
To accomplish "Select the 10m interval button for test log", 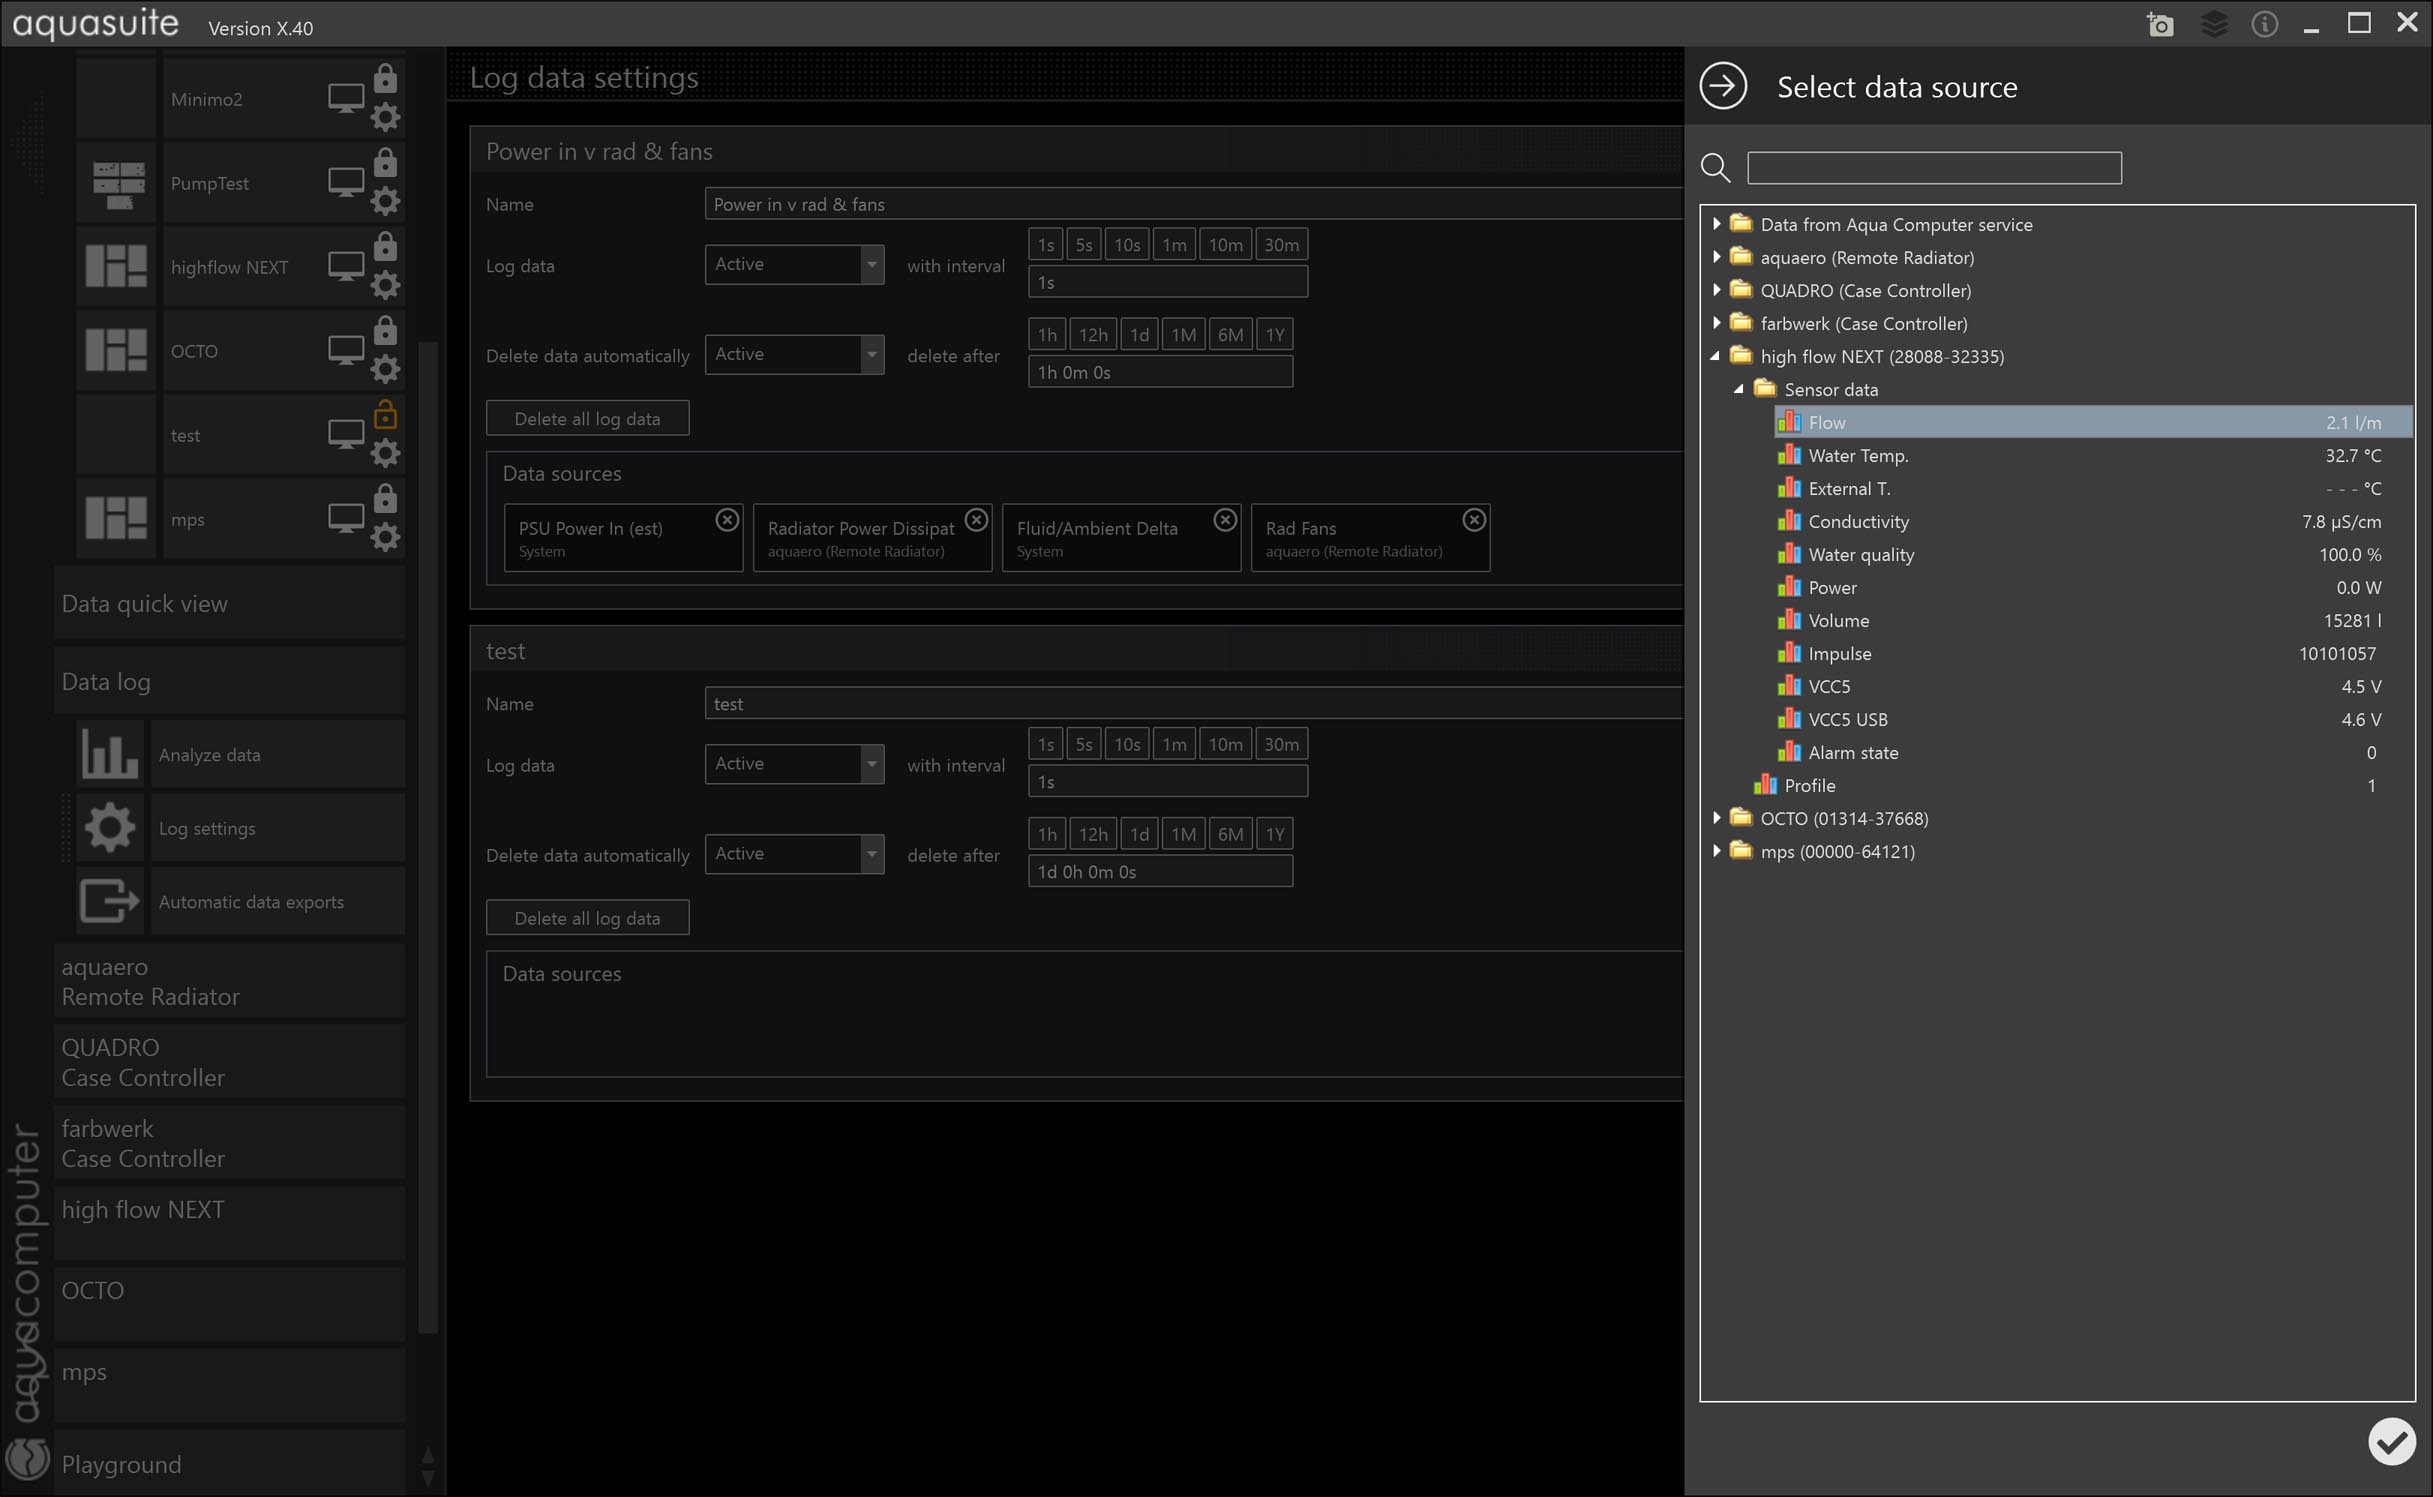I will [1224, 744].
